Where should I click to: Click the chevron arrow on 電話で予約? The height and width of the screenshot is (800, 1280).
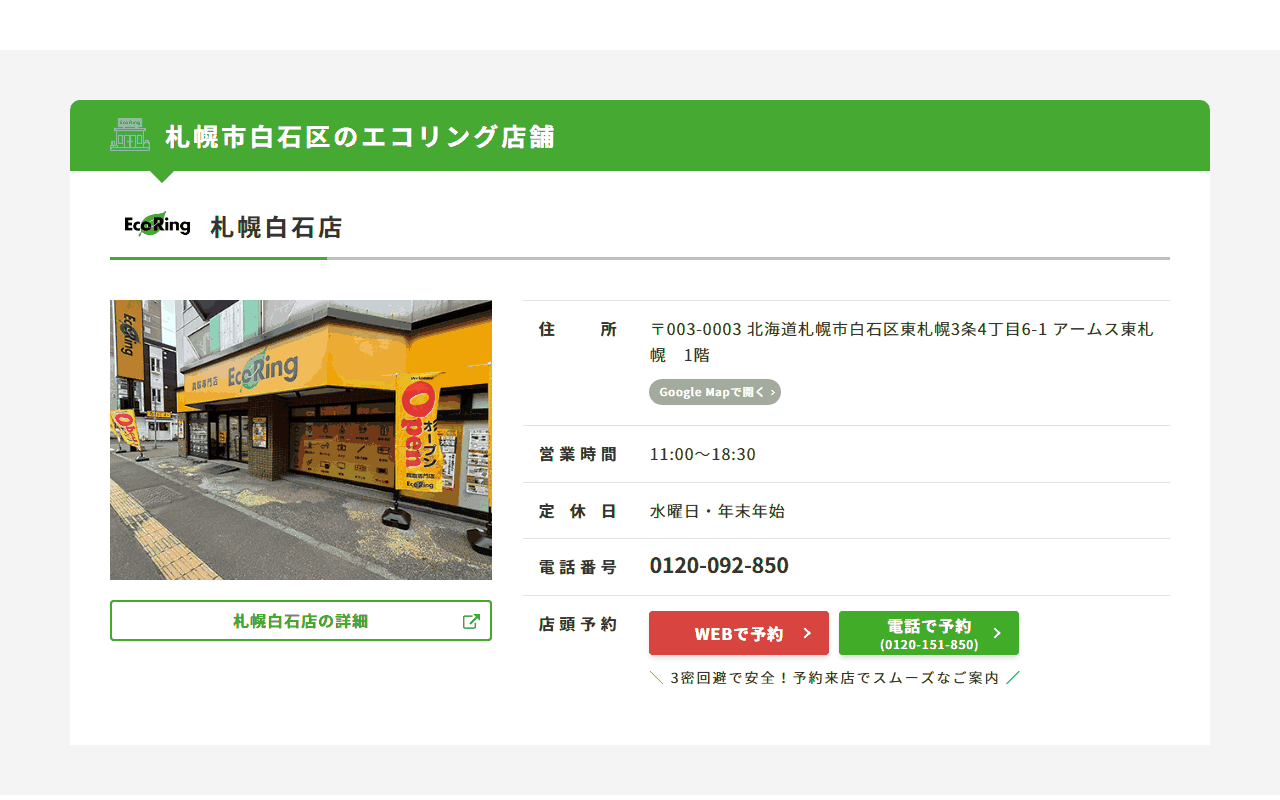click(x=997, y=633)
